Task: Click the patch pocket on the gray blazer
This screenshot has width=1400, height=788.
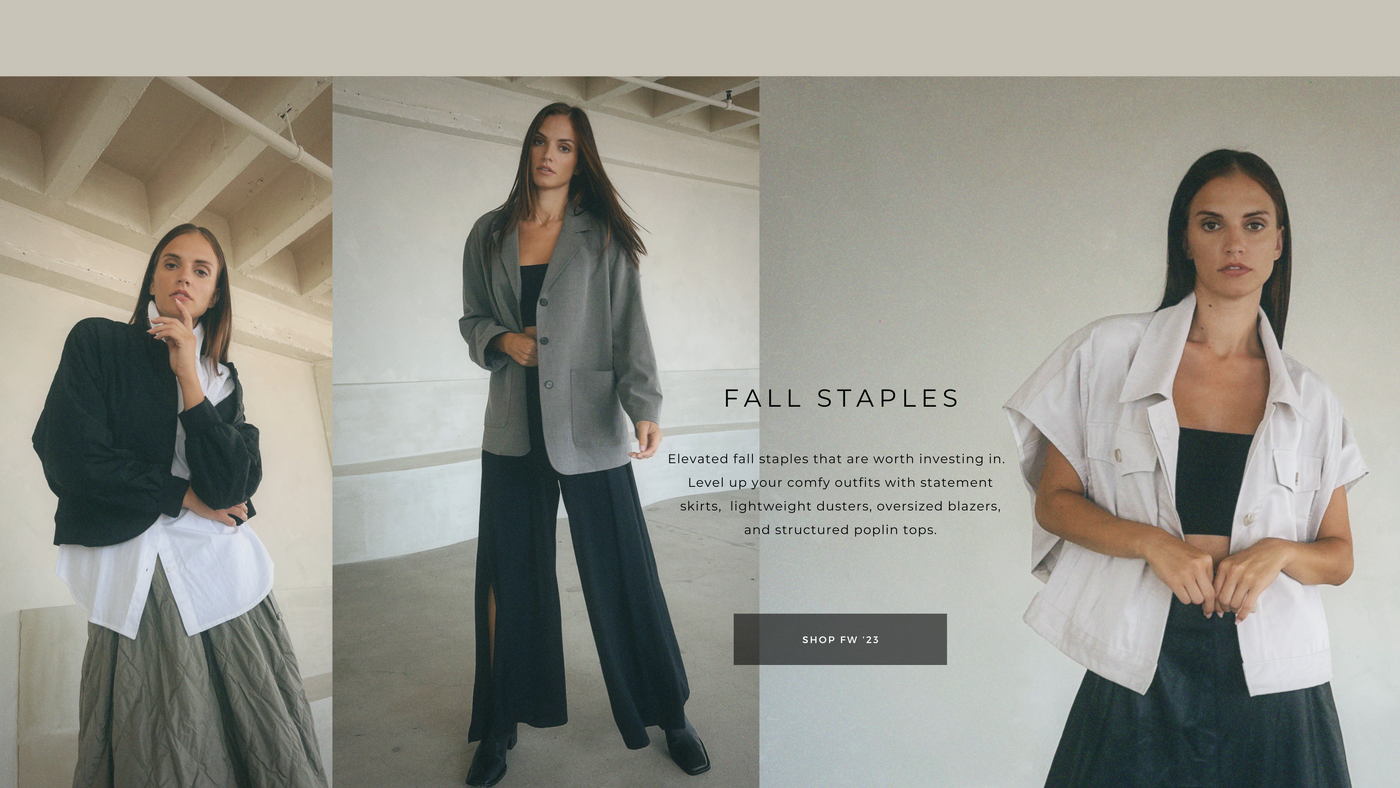Action: 596,410
